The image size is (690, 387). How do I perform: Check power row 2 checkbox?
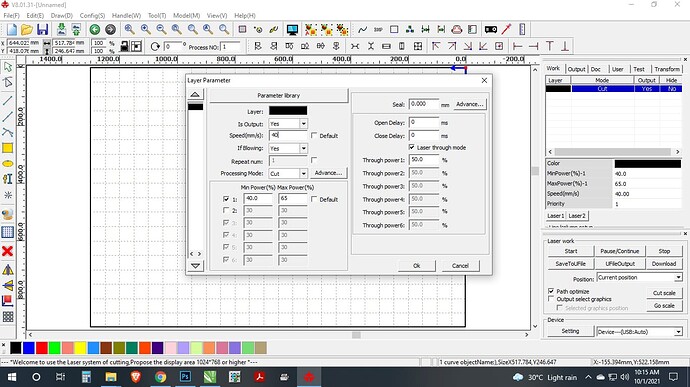[x=226, y=210]
